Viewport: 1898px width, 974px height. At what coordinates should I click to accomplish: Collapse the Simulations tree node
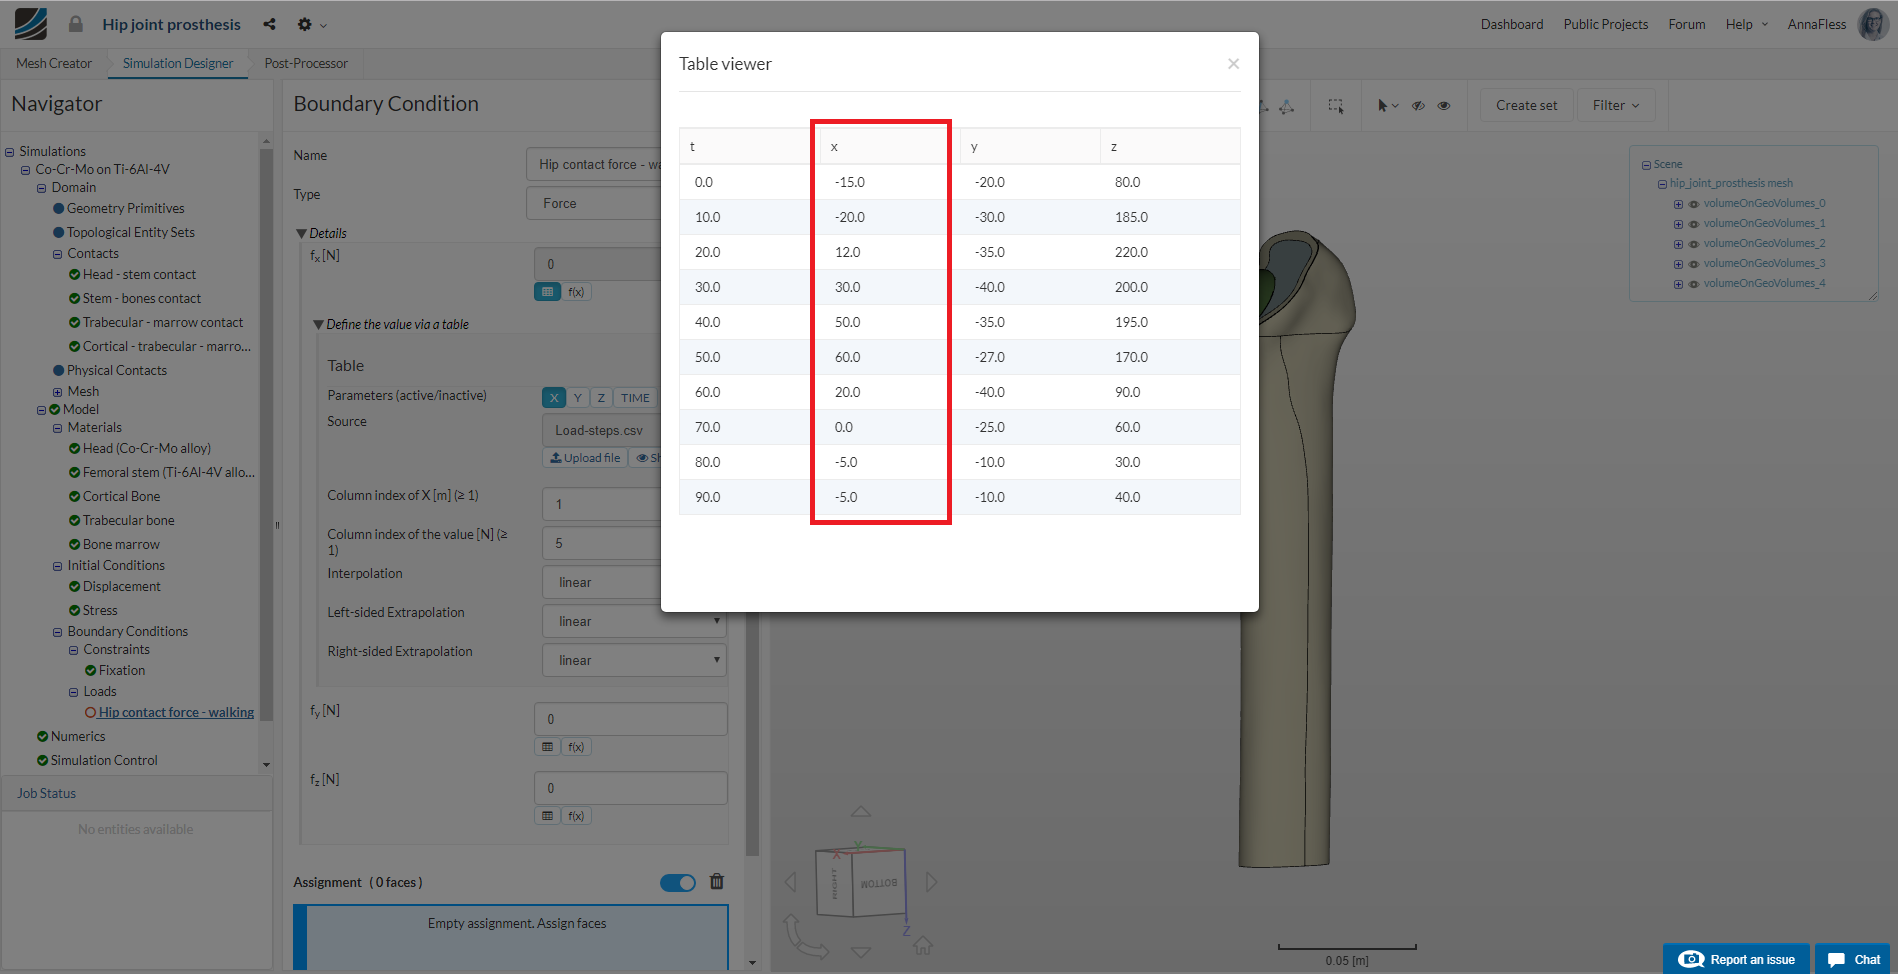9,152
